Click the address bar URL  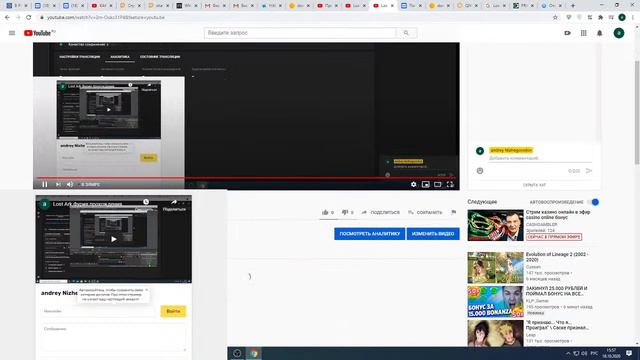pos(106,18)
